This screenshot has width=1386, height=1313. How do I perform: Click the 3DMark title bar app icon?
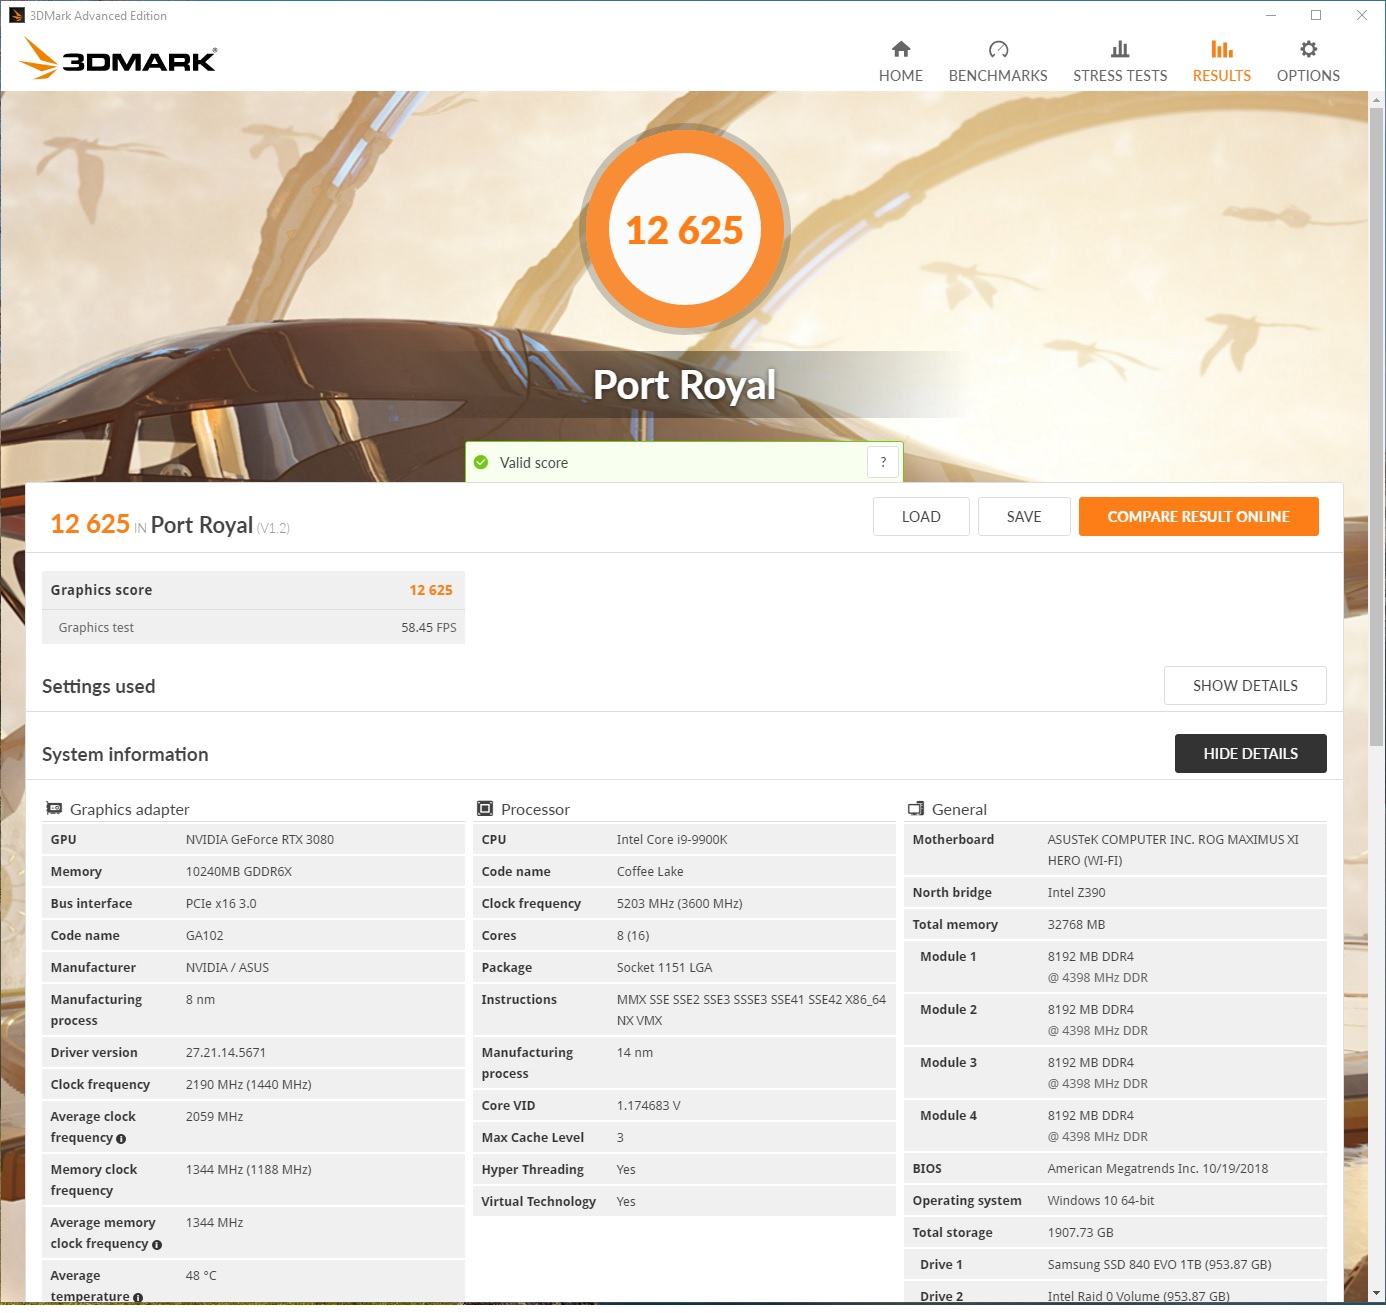[17, 15]
